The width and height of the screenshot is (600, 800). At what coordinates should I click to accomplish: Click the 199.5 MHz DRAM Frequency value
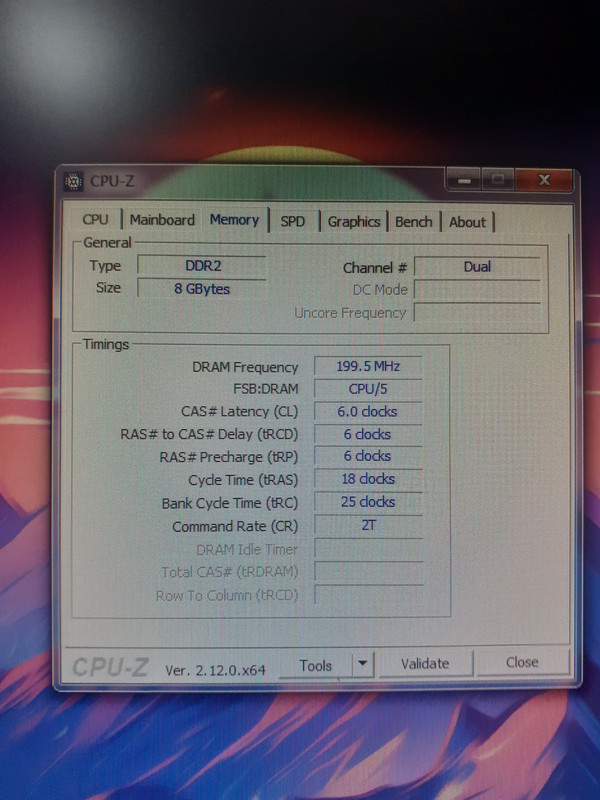(x=368, y=366)
